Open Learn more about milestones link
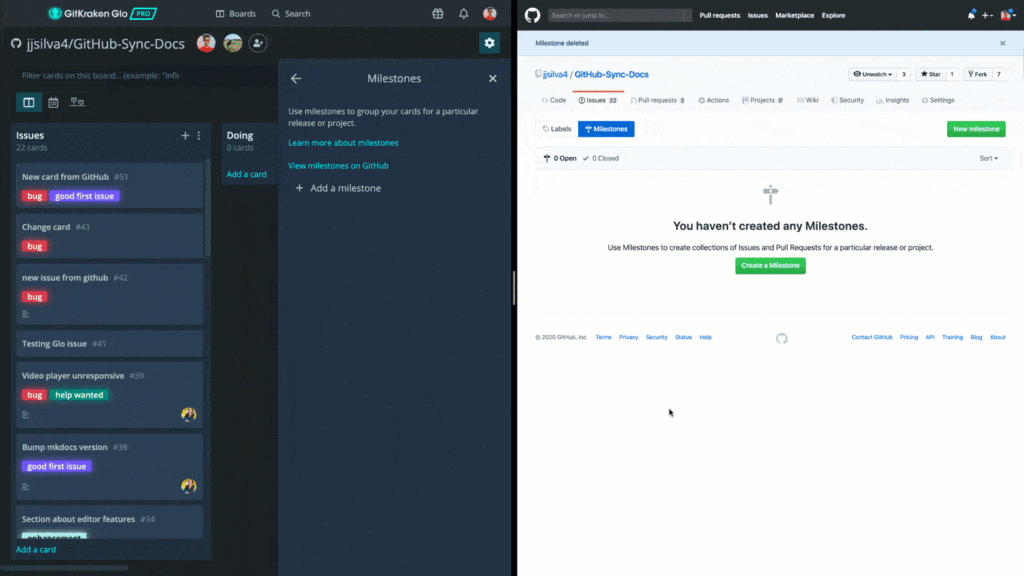This screenshot has height=576, width=1024. [343, 142]
